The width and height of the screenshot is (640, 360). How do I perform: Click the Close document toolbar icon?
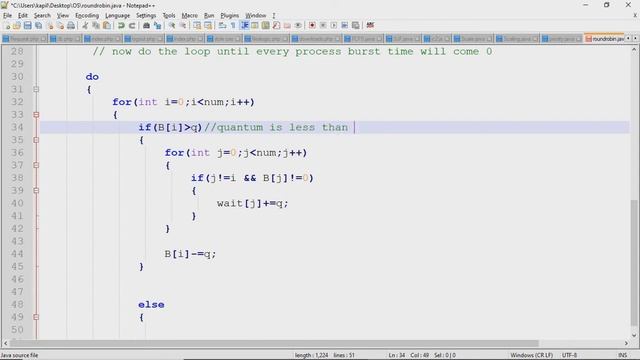click(50, 25)
